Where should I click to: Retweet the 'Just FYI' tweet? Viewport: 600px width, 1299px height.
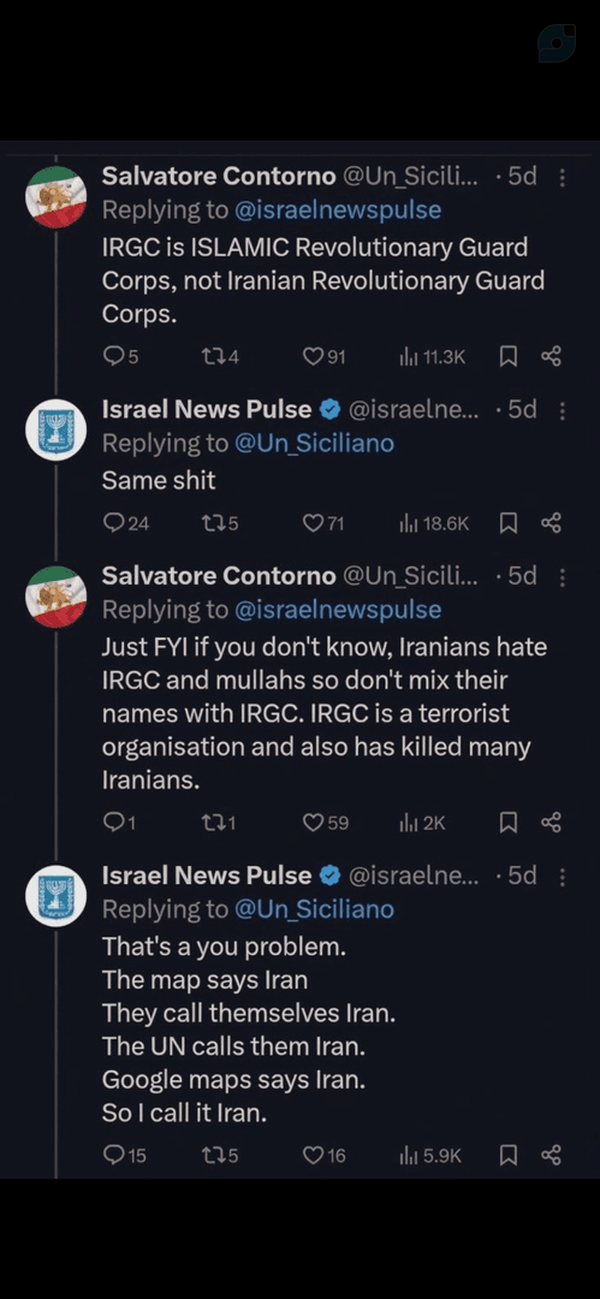coord(219,822)
